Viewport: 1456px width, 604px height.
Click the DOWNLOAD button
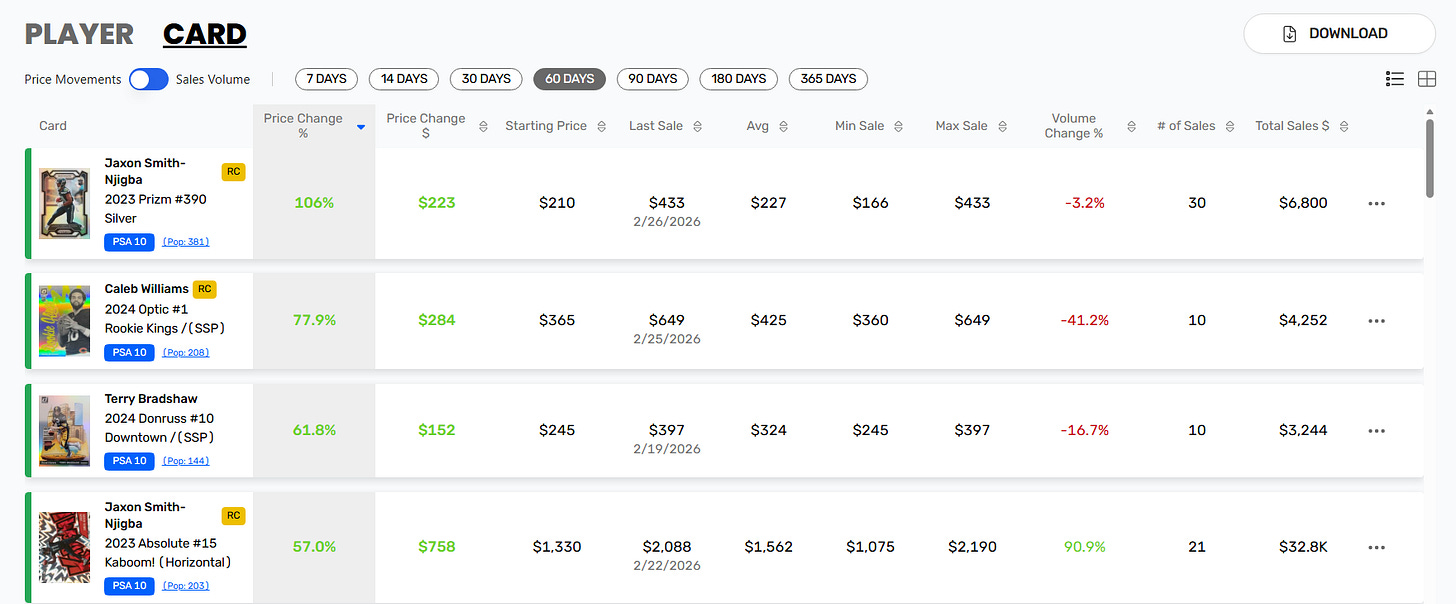(x=1339, y=33)
